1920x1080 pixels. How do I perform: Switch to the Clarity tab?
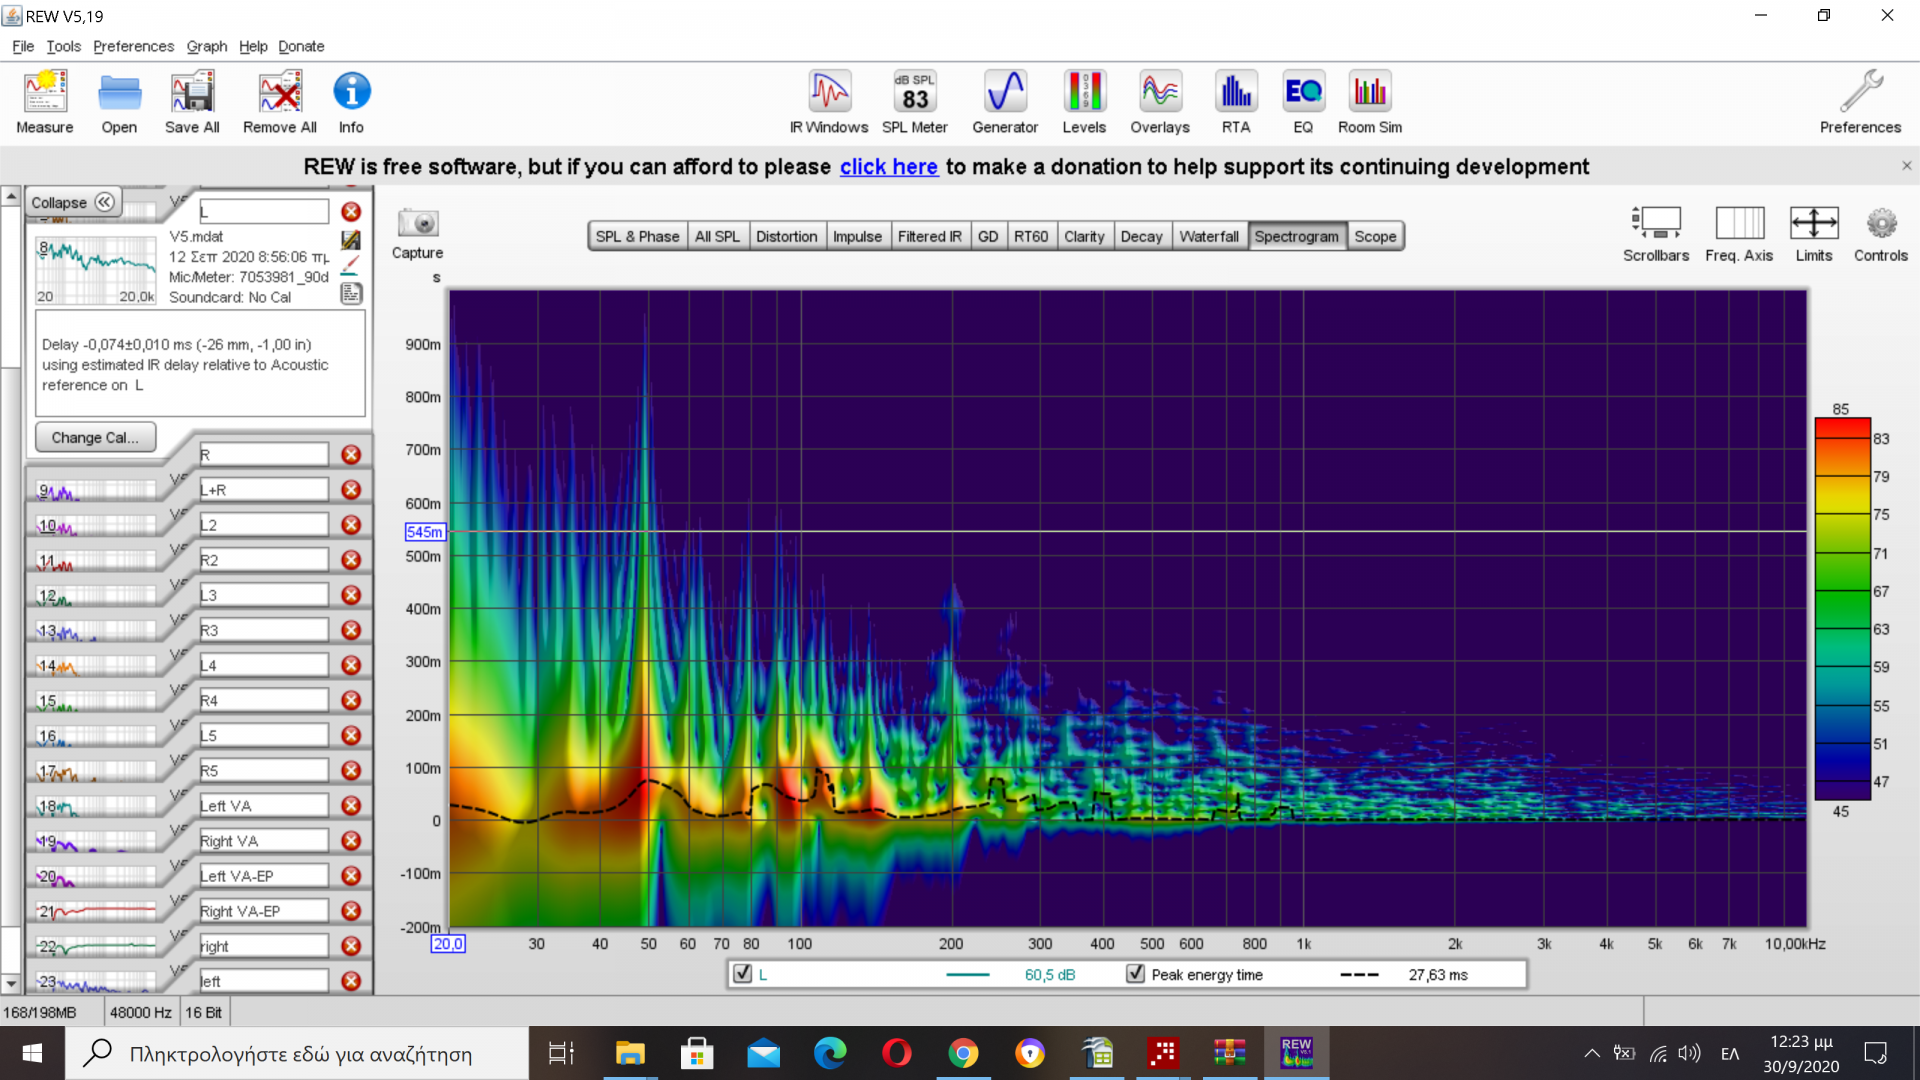1084,236
